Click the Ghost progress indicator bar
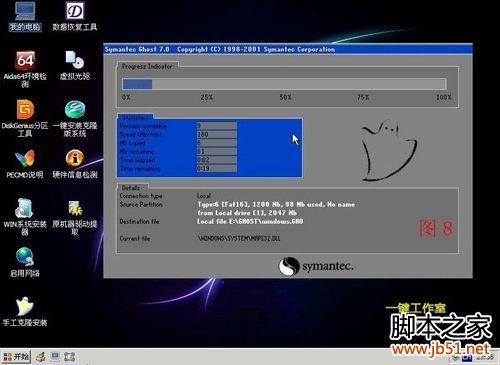The image size is (500, 365). pyautogui.click(x=284, y=84)
